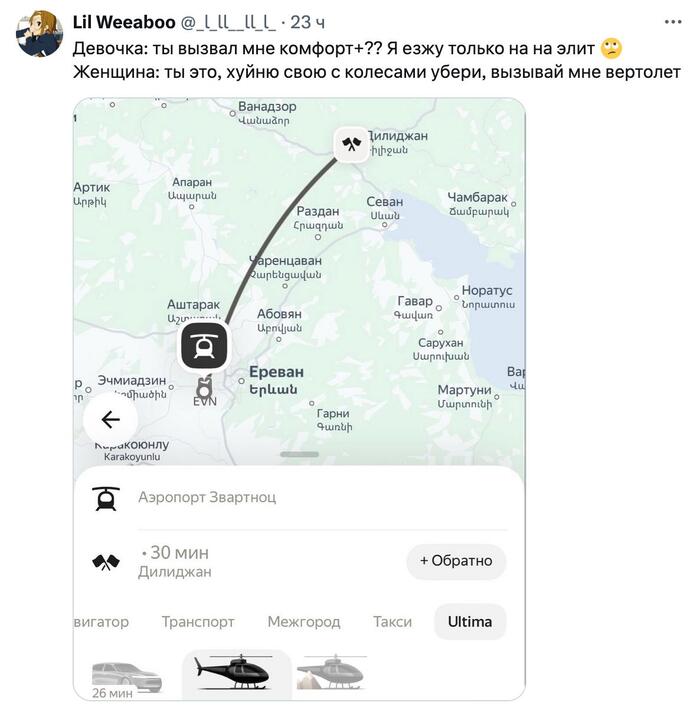
Task: Open the Межгород tab
Action: tap(303, 622)
